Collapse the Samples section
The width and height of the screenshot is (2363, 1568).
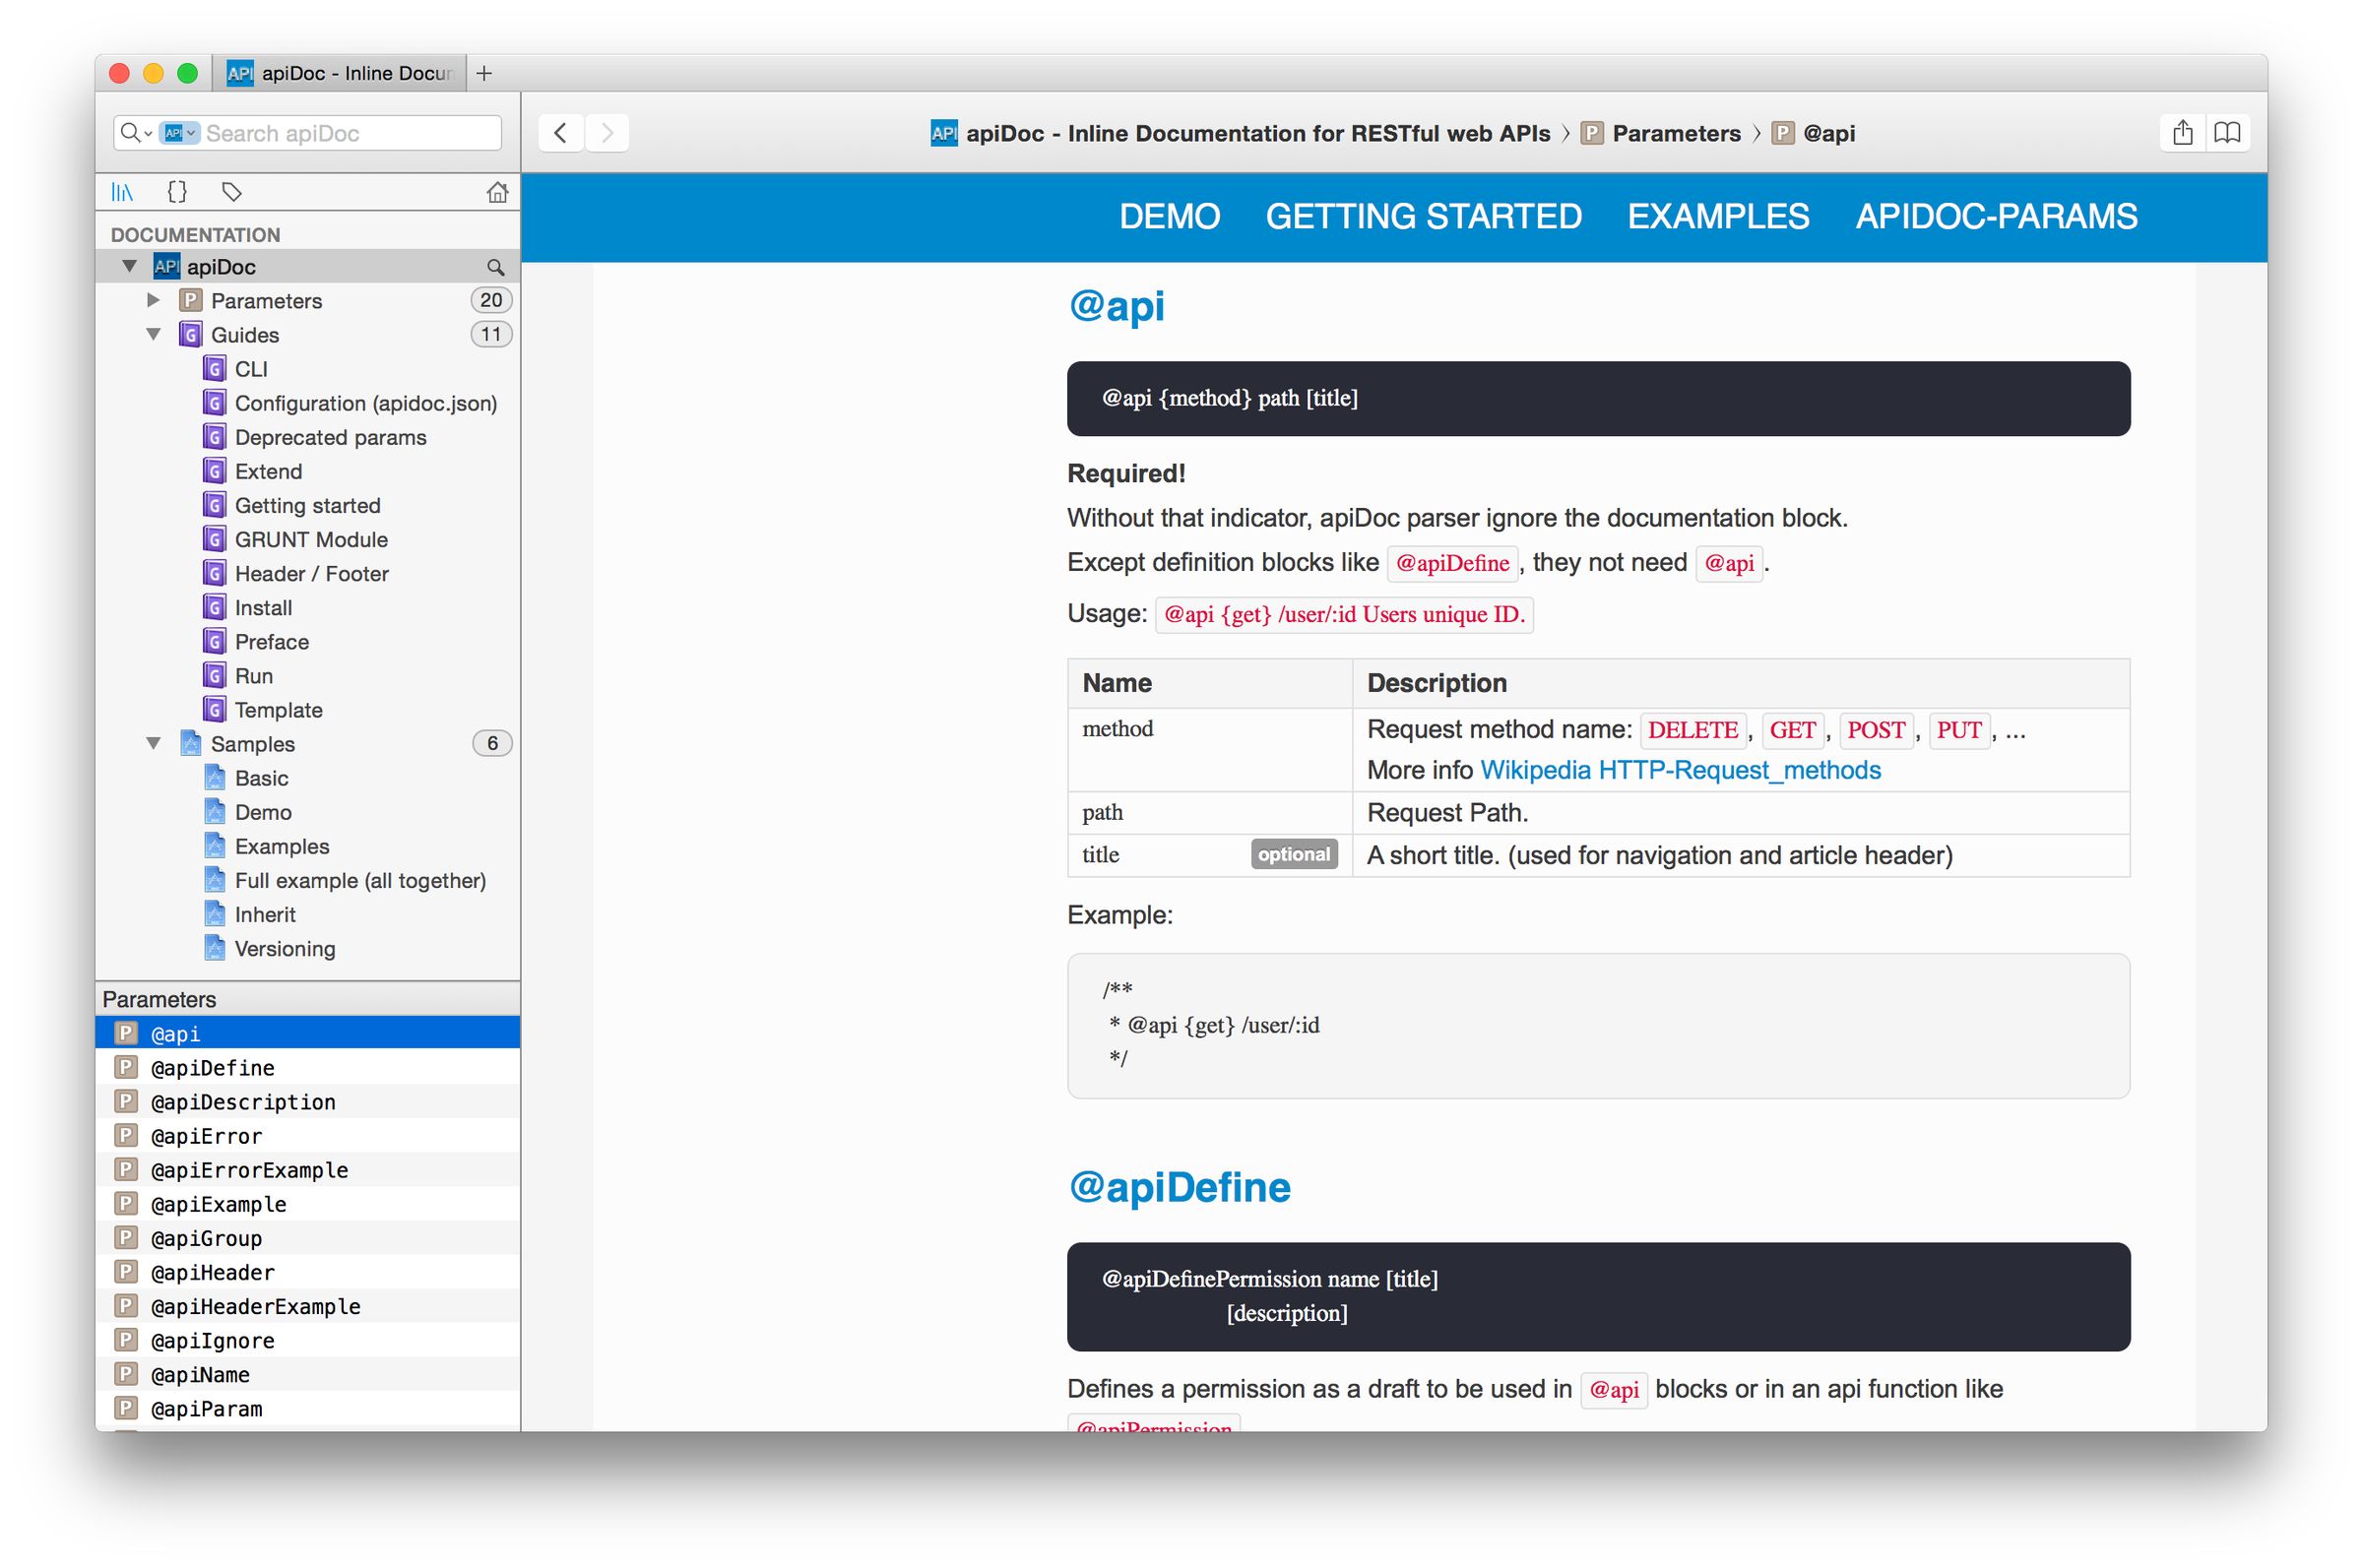click(153, 743)
